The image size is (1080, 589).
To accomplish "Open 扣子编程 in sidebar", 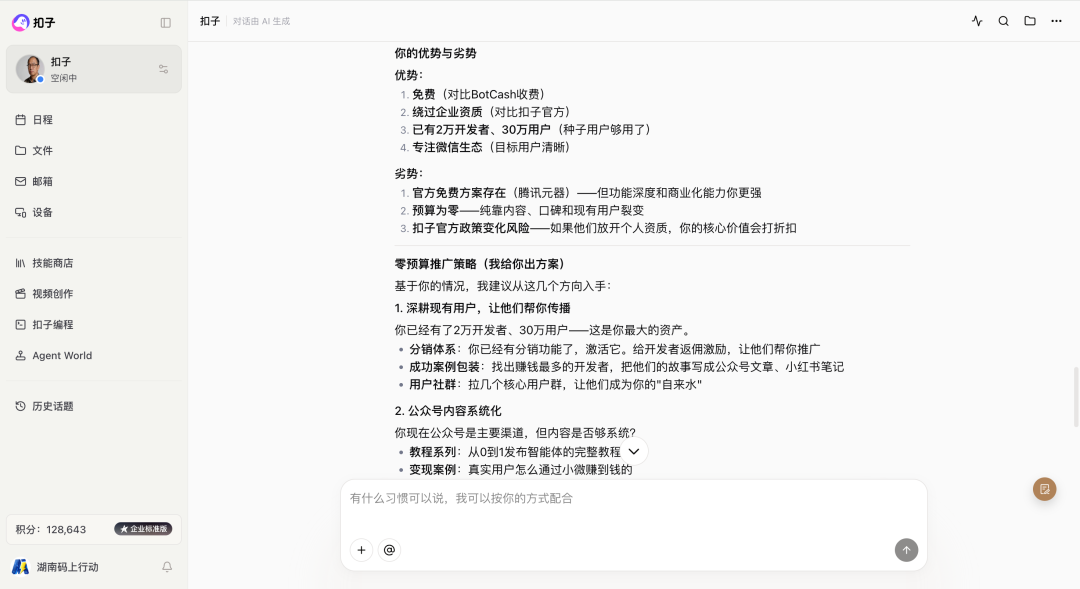I will [x=94, y=324].
